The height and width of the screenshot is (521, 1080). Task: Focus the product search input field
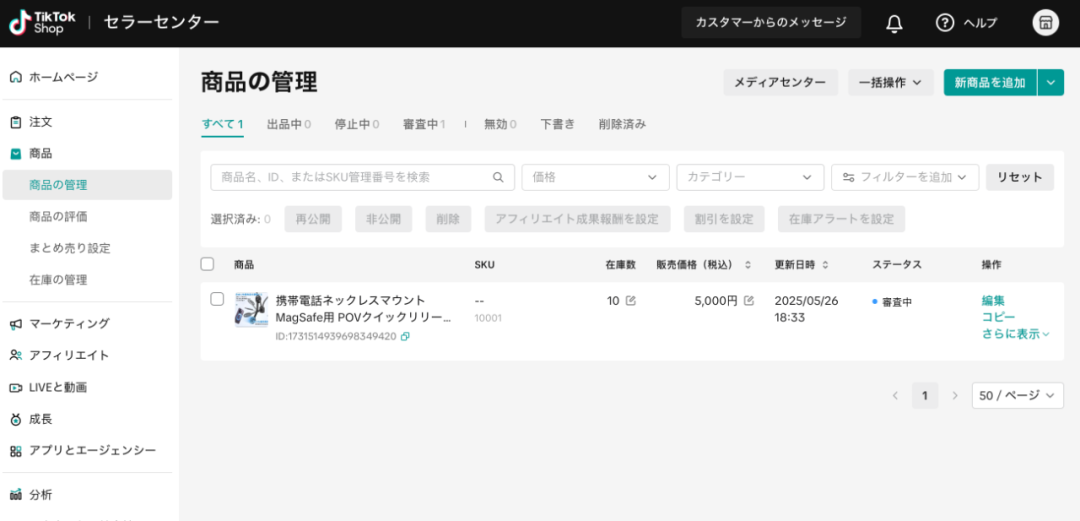[362, 177]
